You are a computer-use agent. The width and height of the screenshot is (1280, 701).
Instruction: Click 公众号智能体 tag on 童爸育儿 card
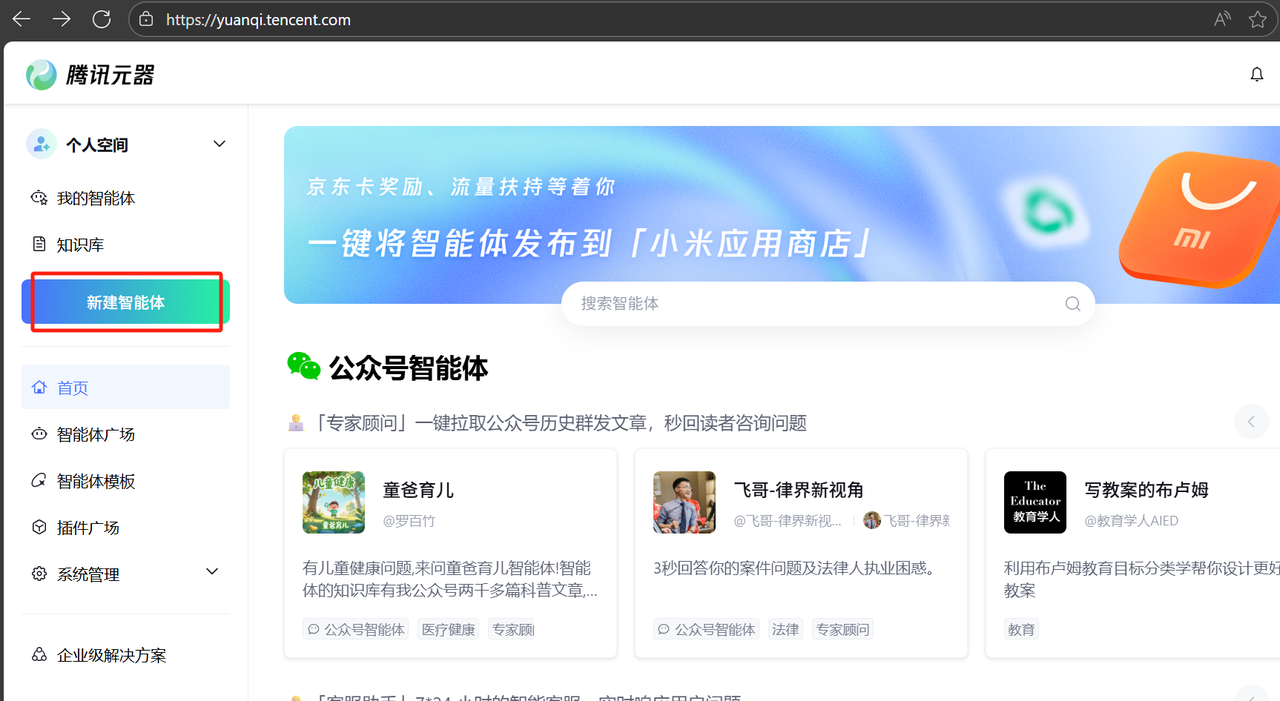356,629
